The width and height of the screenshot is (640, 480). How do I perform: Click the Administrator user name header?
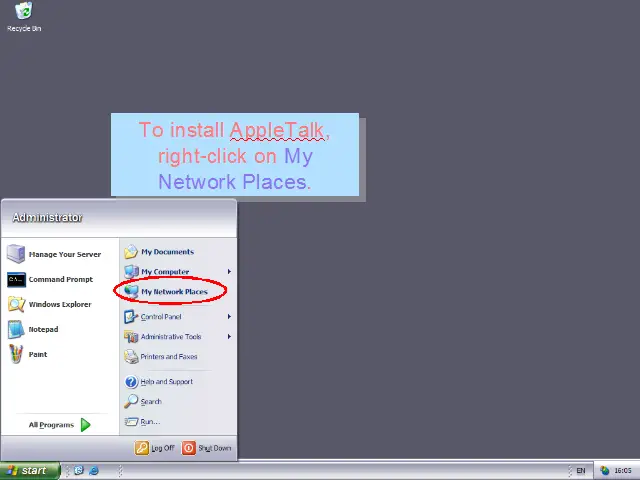47,218
